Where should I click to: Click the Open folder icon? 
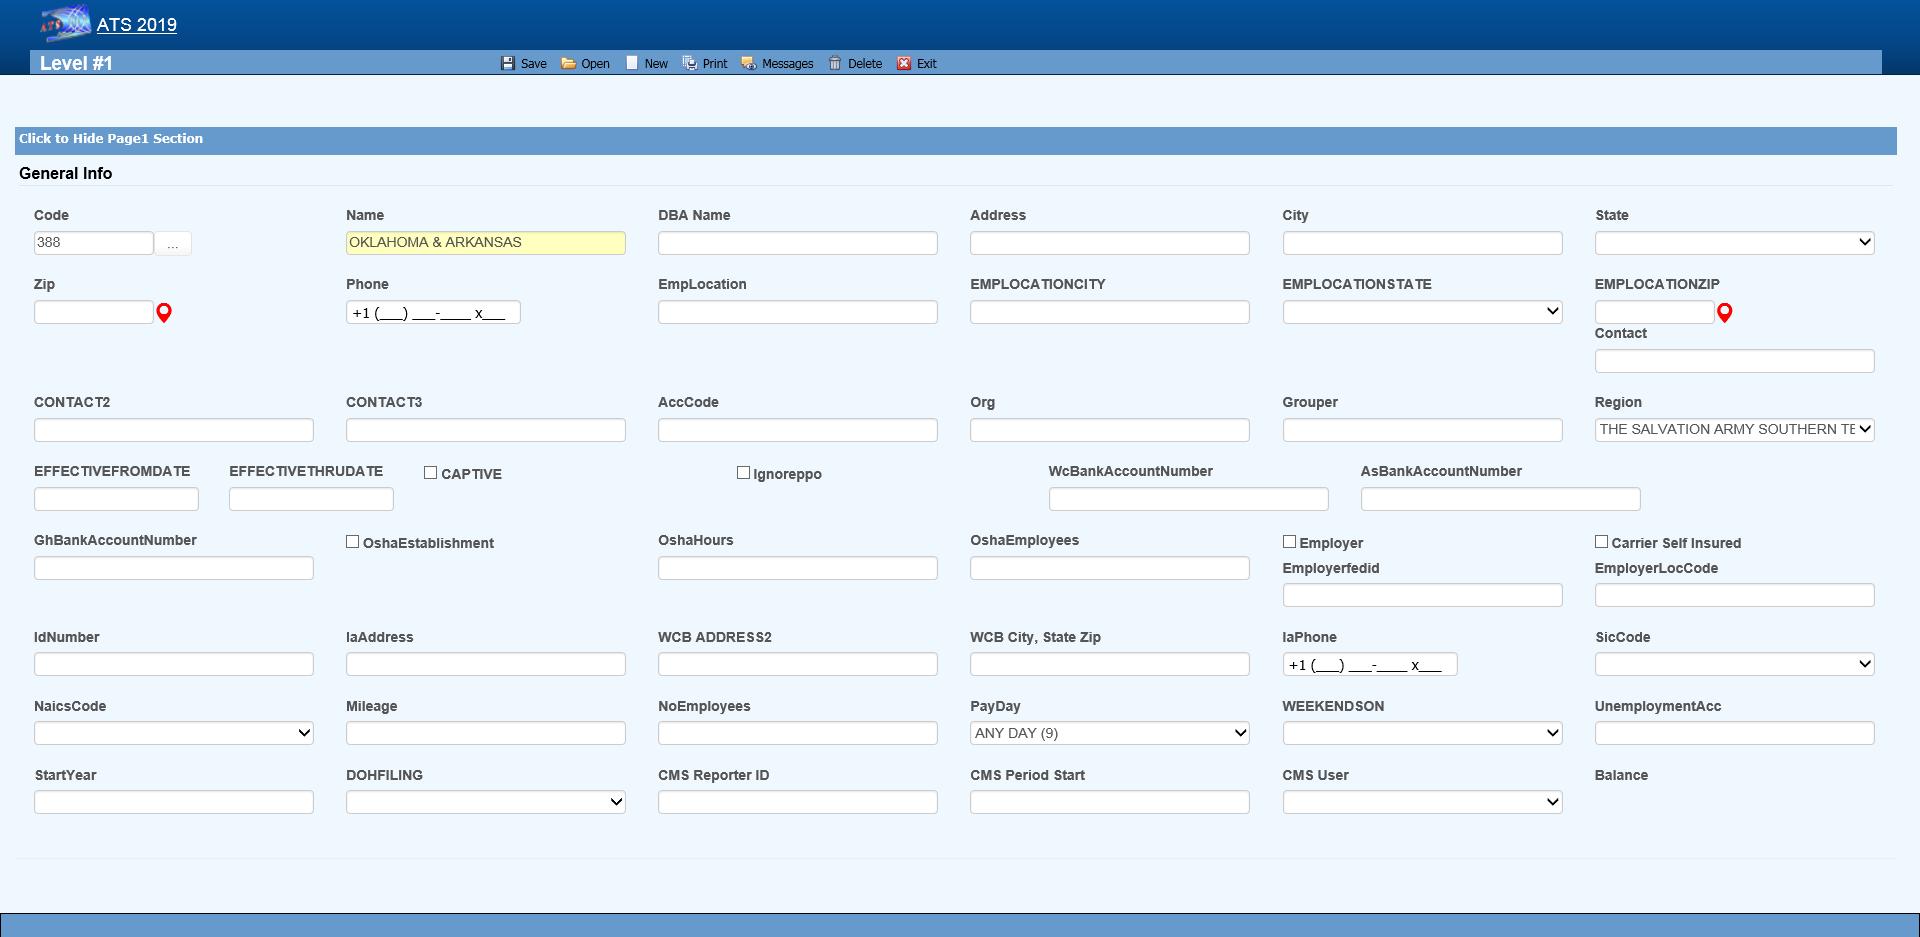(568, 63)
